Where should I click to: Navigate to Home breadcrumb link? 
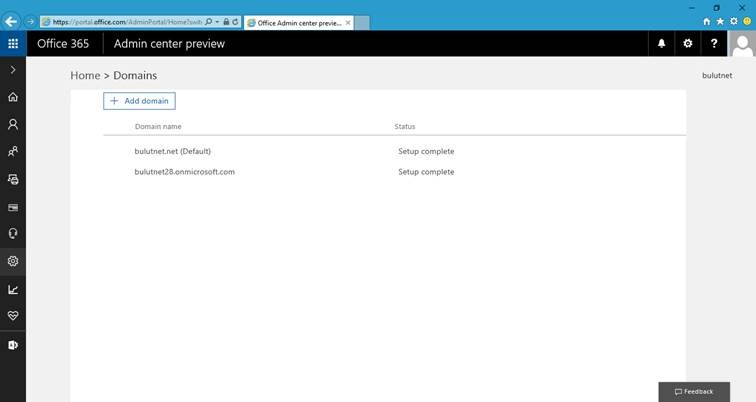(x=85, y=76)
